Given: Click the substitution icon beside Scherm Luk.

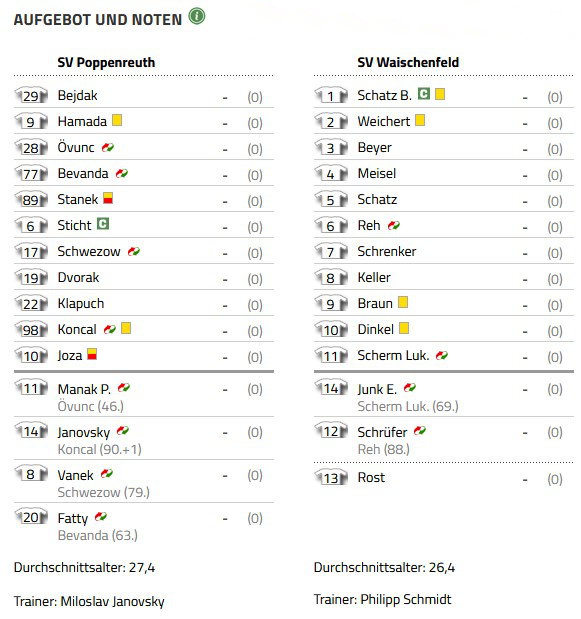Looking at the screenshot, I should click(442, 356).
